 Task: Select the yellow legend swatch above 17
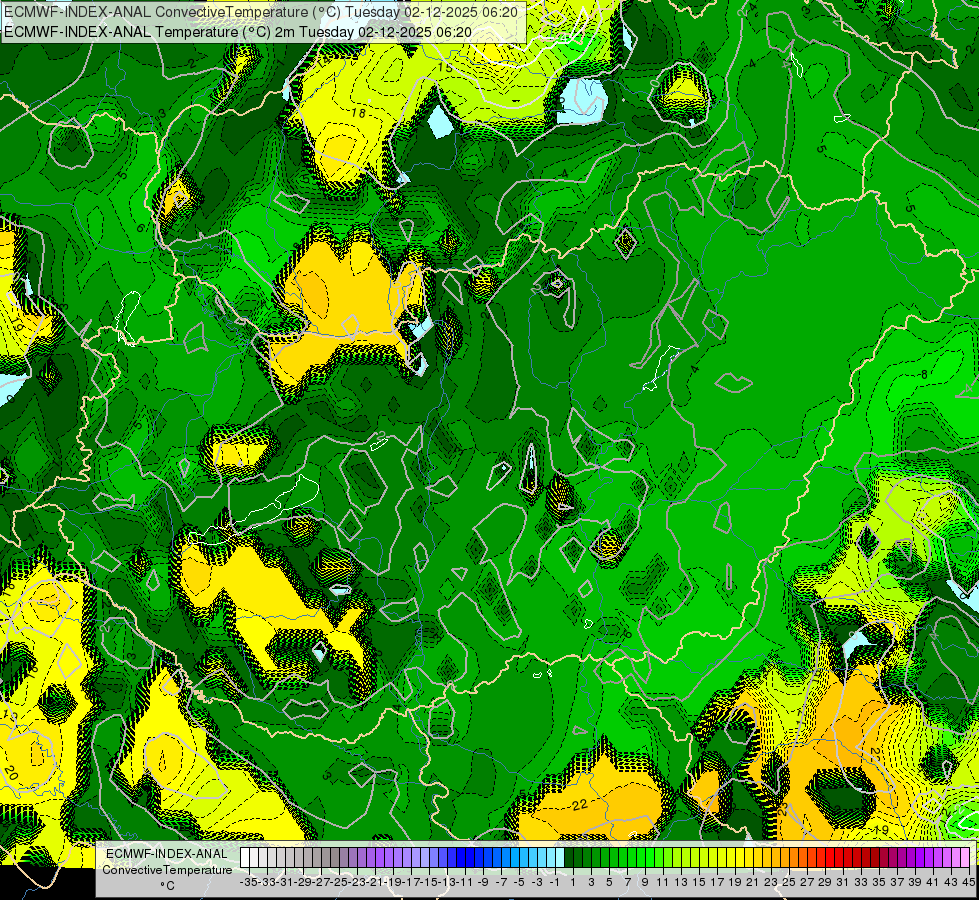click(x=712, y=858)
